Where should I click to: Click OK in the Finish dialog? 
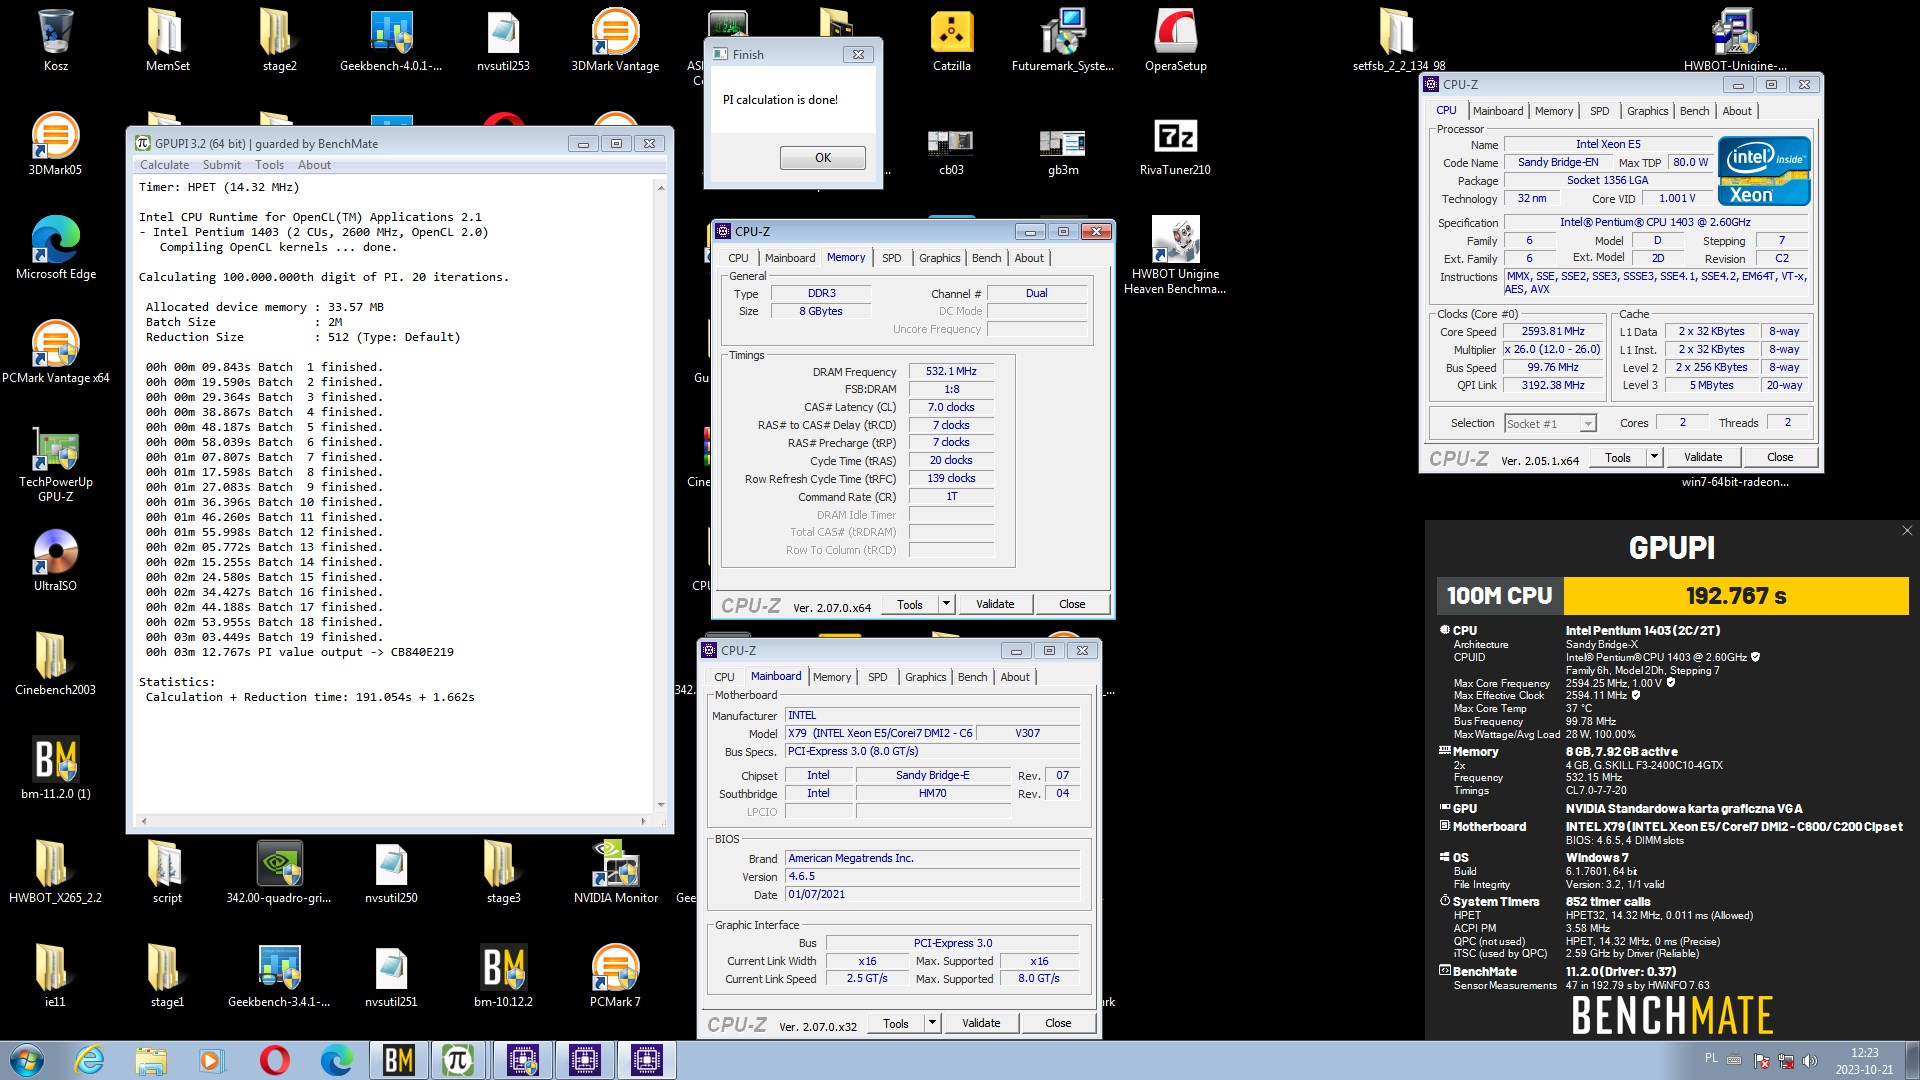click(x=822, y=158)
